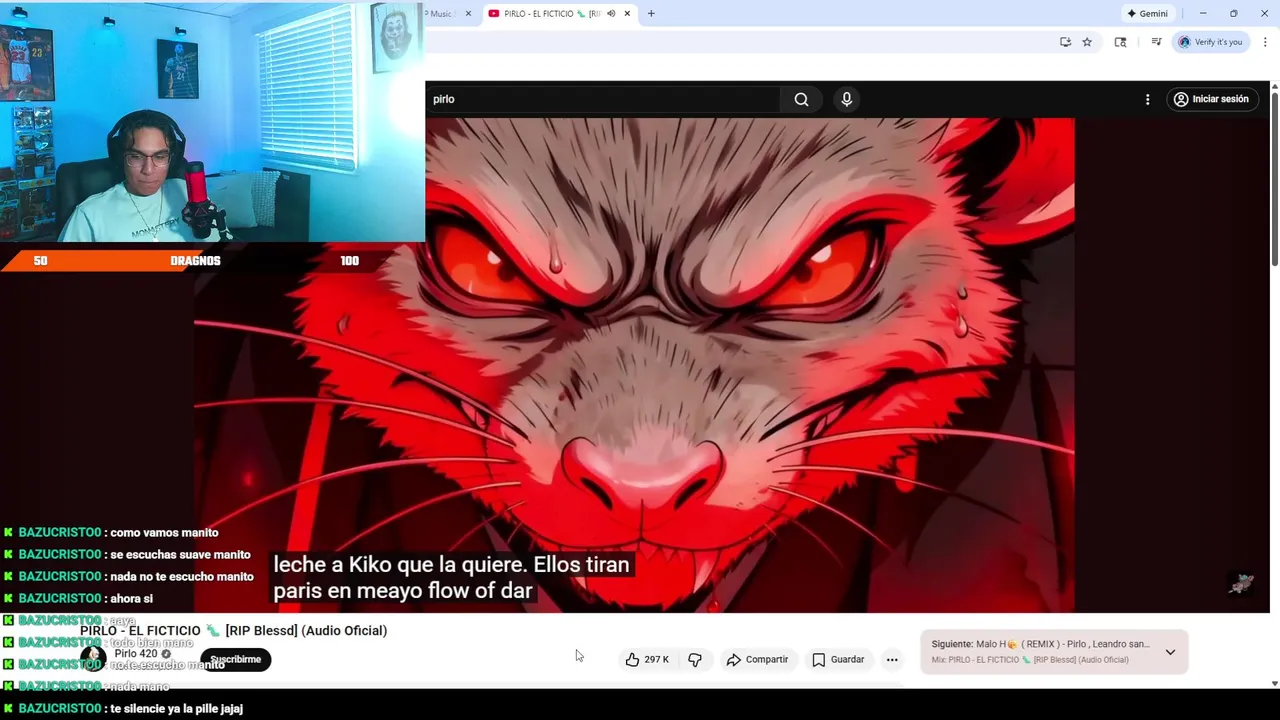Click chat message 'se escuchas suave manito'
The image size is (1280, 720).
coord(180,555)
